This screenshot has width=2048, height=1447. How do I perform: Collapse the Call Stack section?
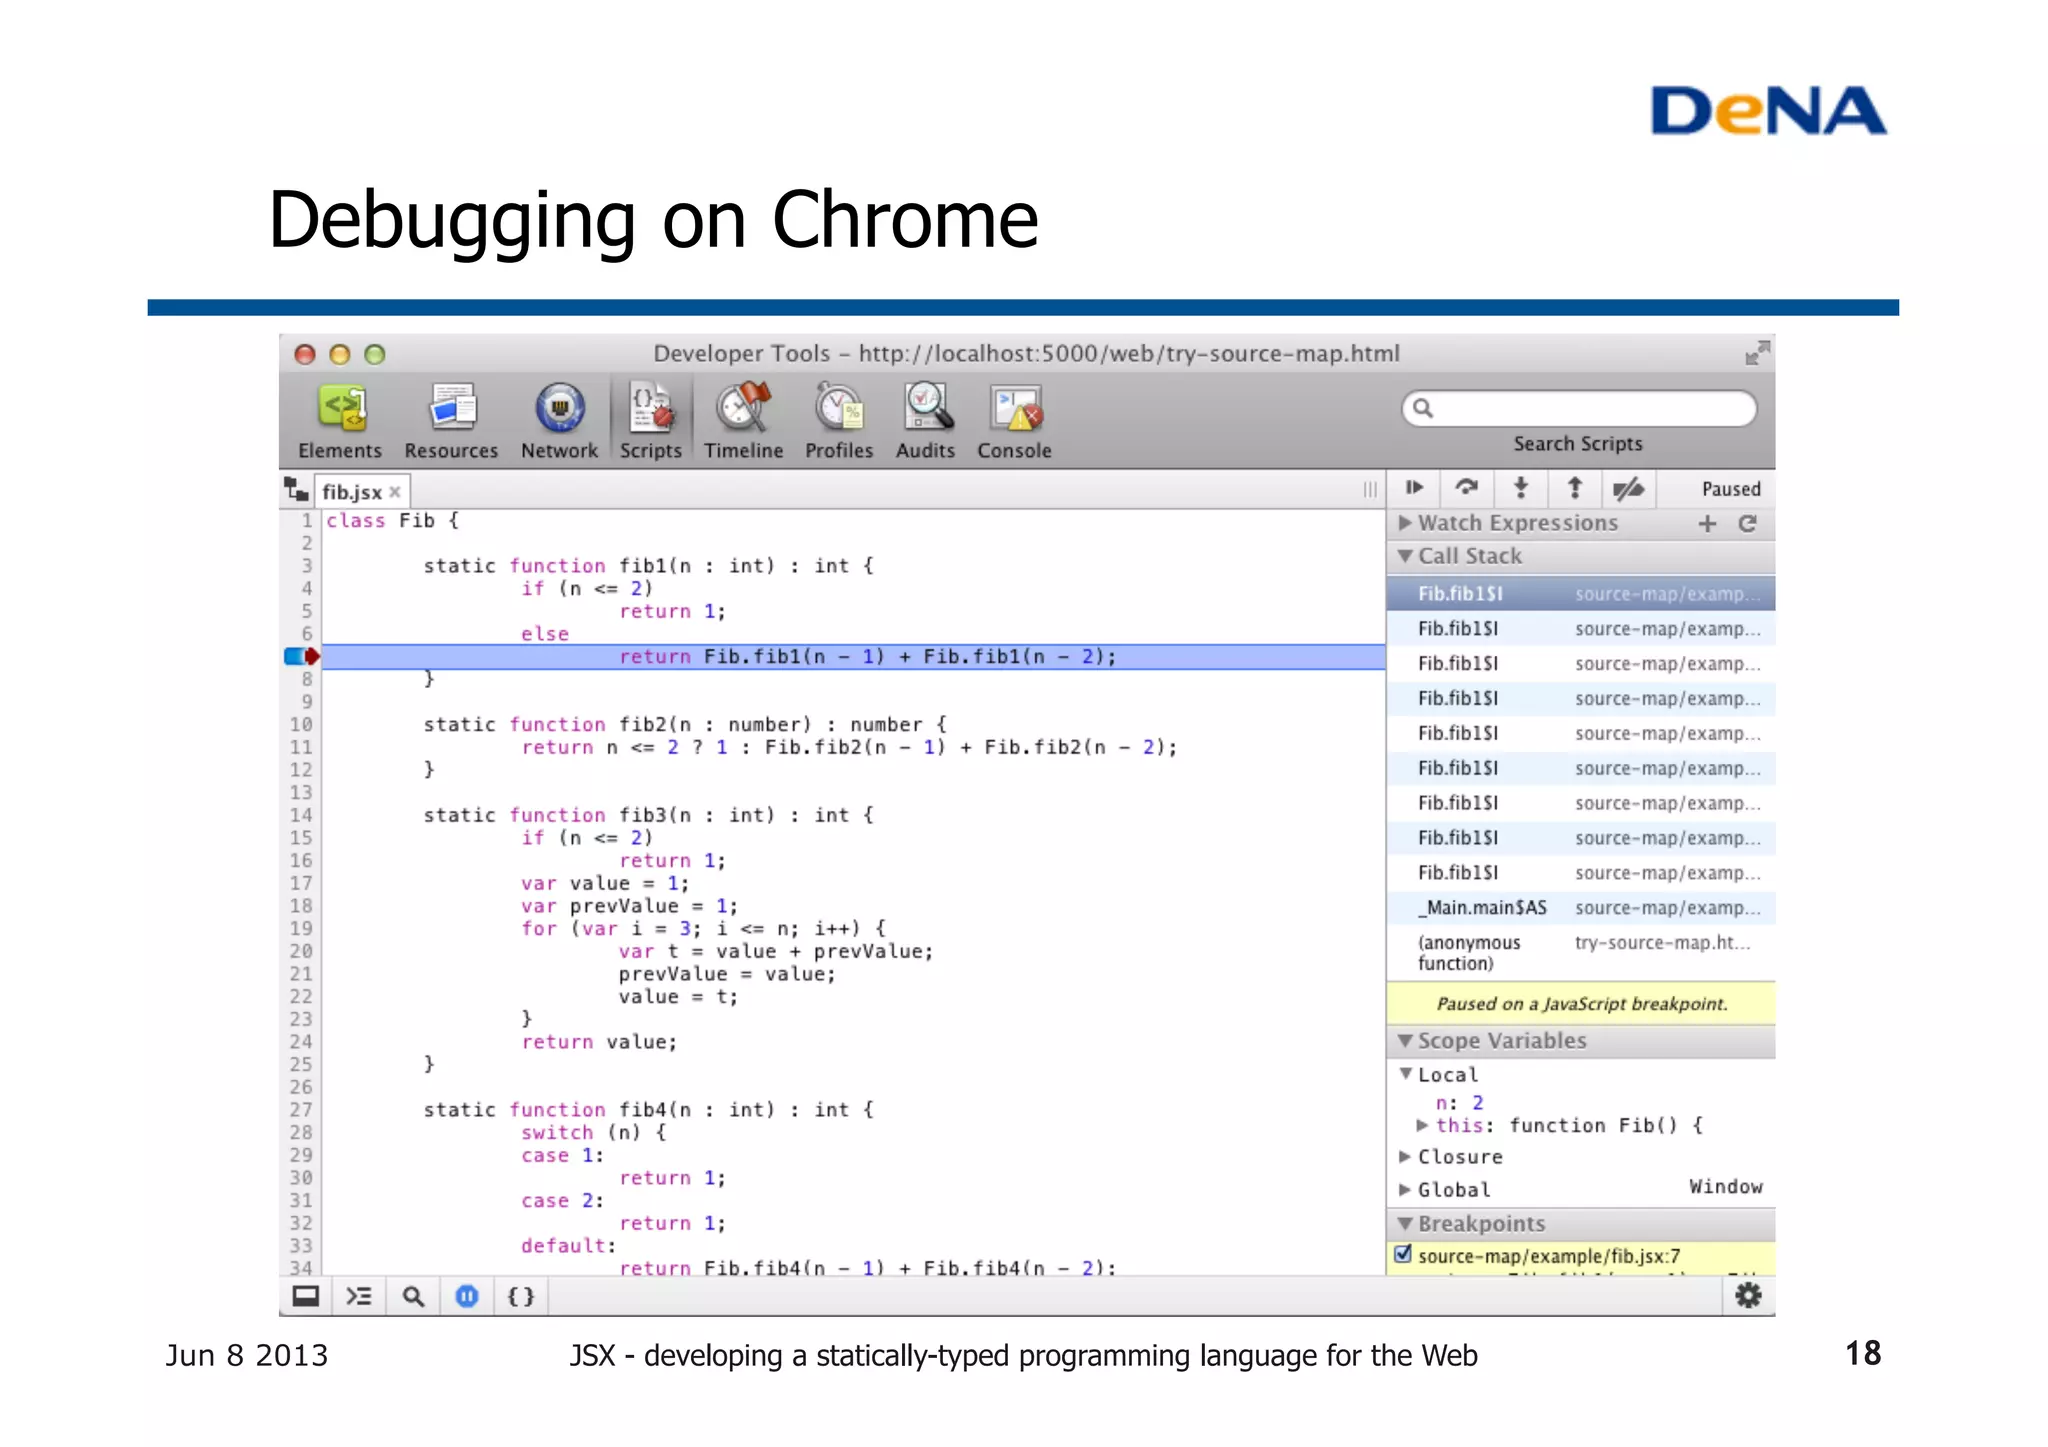[x=1404, y=556]
